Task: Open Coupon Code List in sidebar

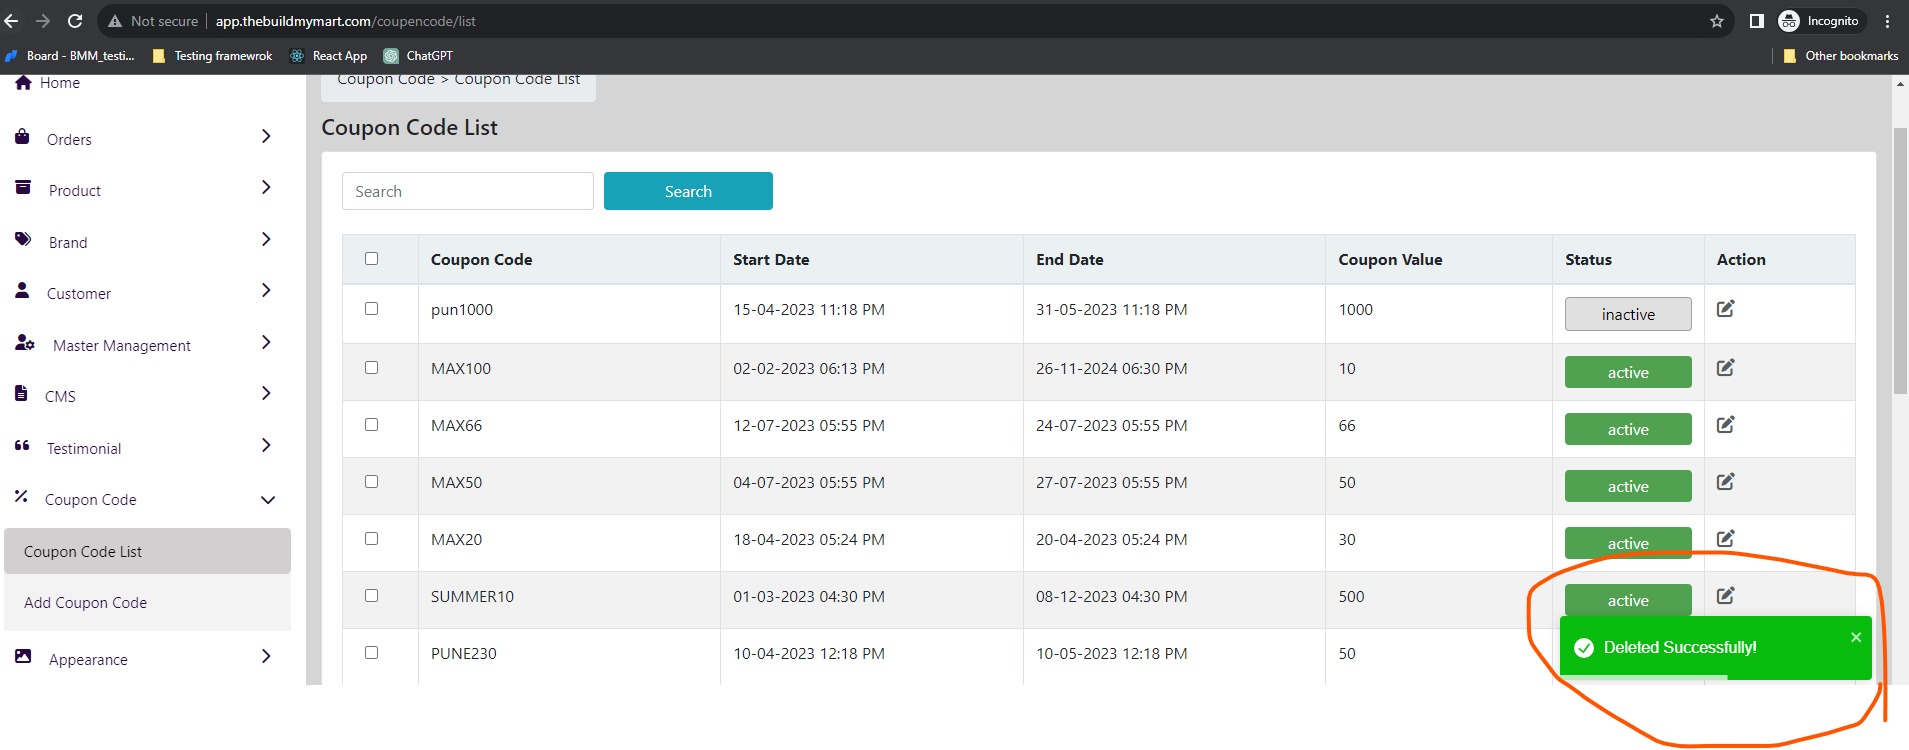Action: pyautogui.click(x=147, y=551)
